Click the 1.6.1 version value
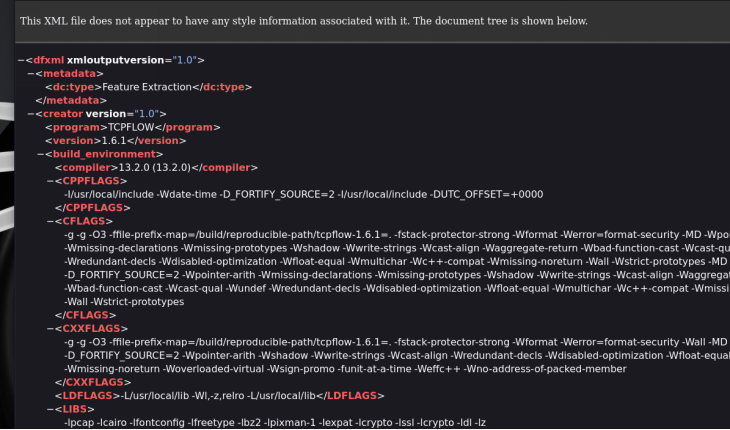Image resolution: width=730 pixels, height=430 pixels. [x=119, y=141]
